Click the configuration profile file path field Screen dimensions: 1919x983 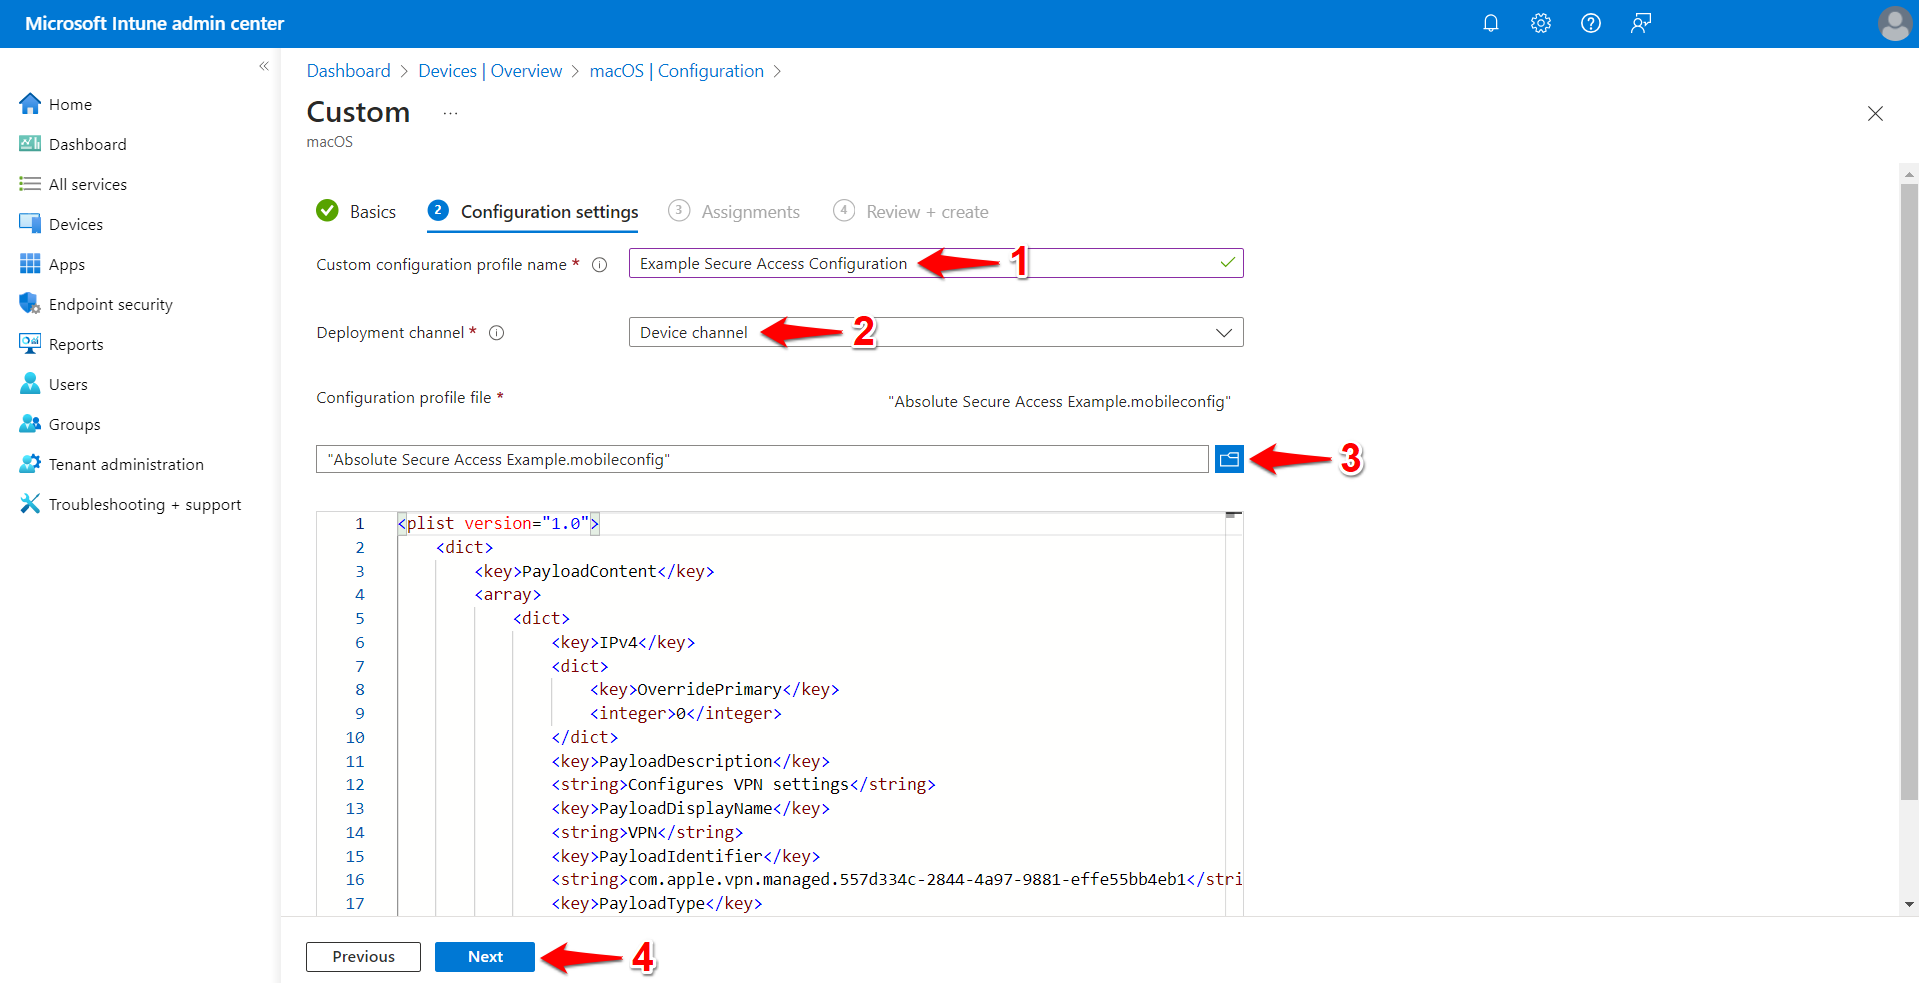[x=762, y=459]
